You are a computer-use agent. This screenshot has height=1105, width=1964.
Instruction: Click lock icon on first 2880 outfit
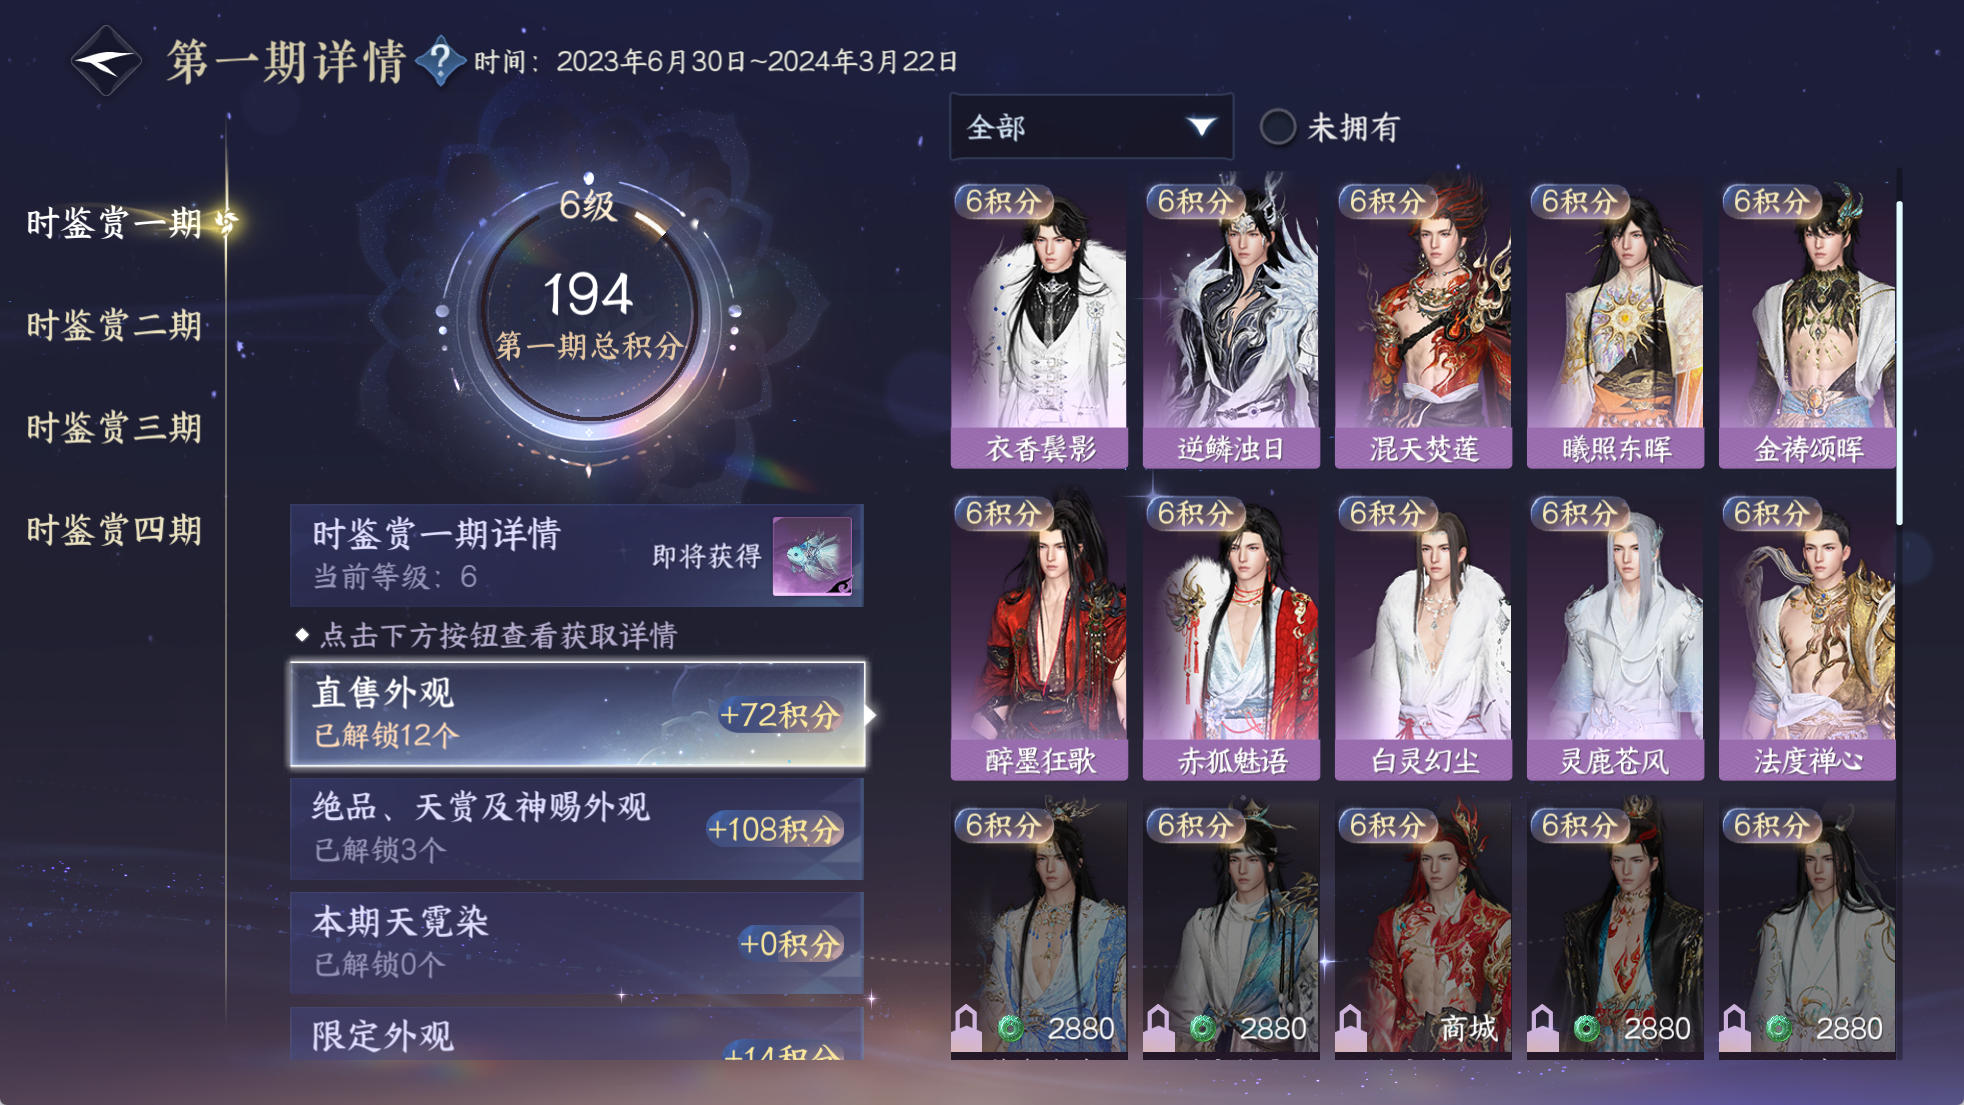pos(967,1027)
